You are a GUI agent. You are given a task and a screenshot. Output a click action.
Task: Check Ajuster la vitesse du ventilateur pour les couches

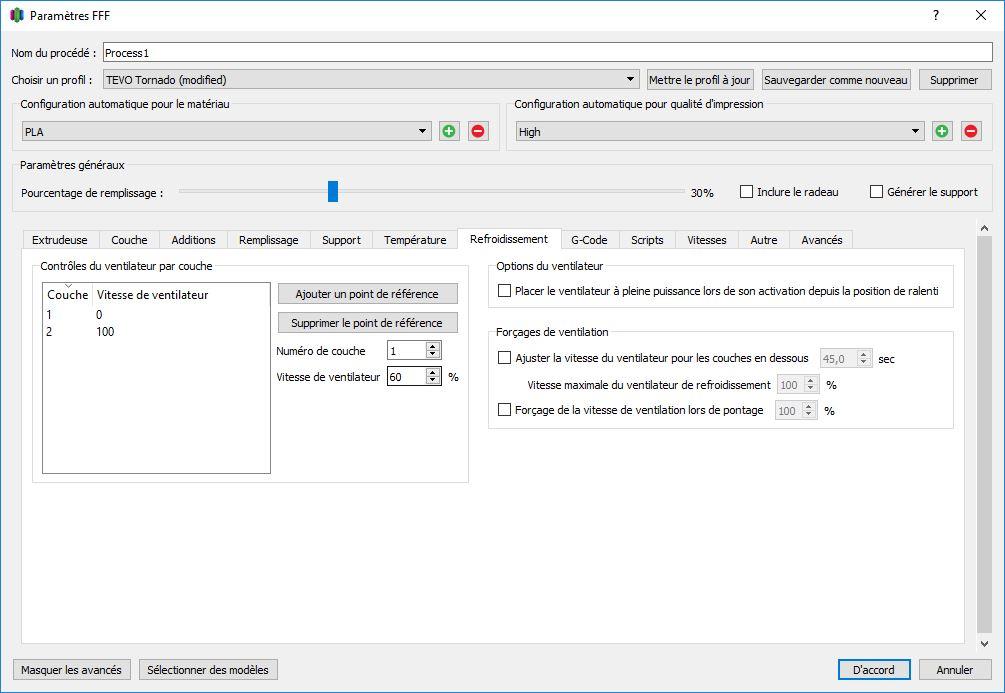(504, 358)
